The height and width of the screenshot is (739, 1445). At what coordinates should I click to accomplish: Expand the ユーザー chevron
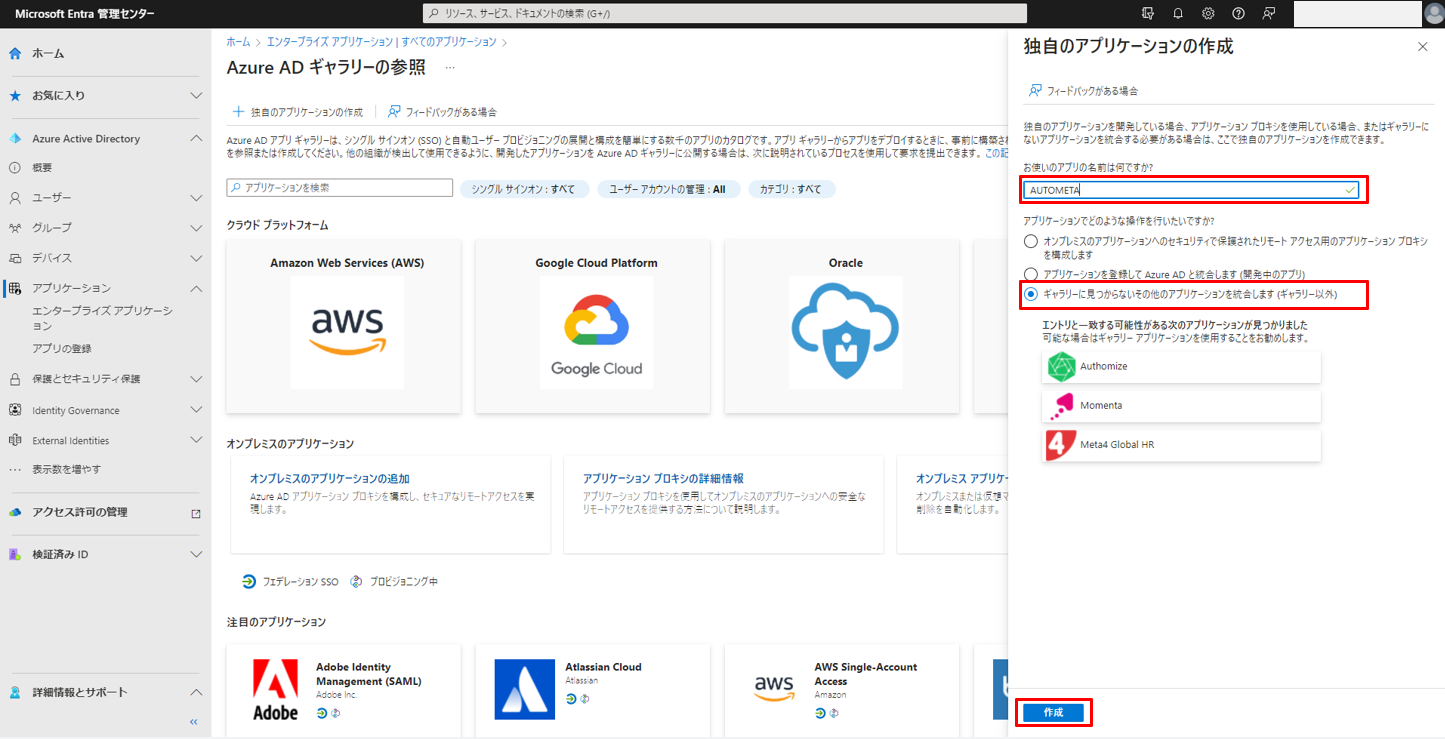(196, 197)
